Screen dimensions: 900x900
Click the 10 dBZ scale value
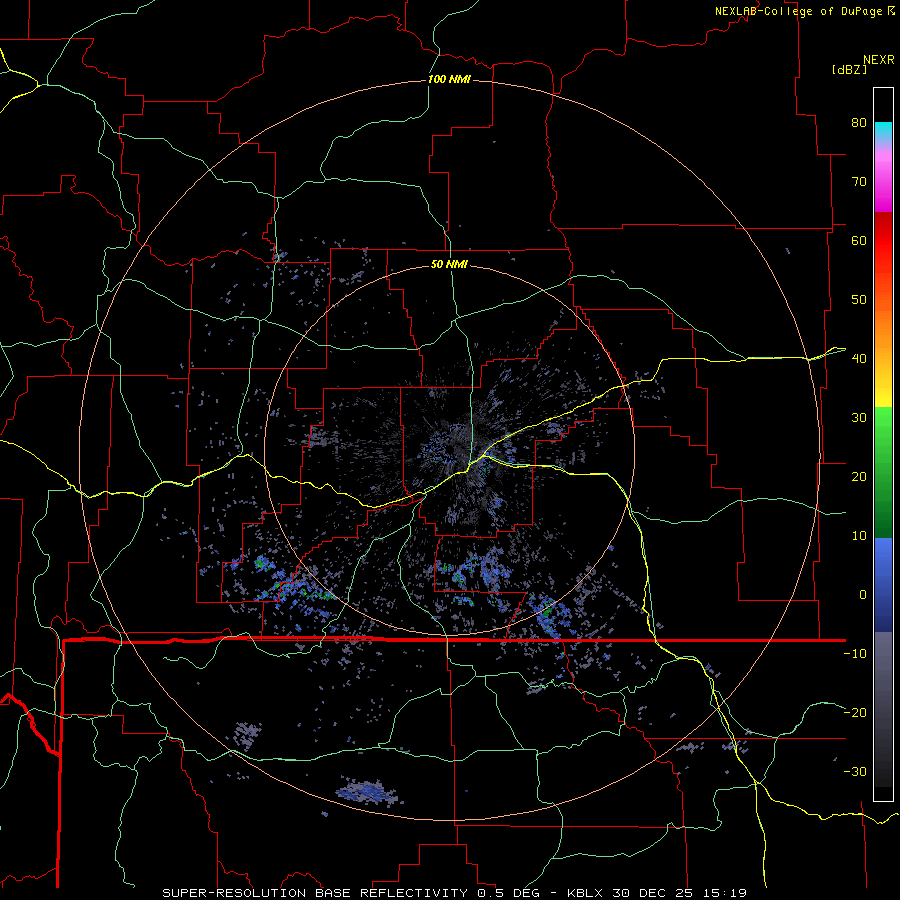(859, 536)
